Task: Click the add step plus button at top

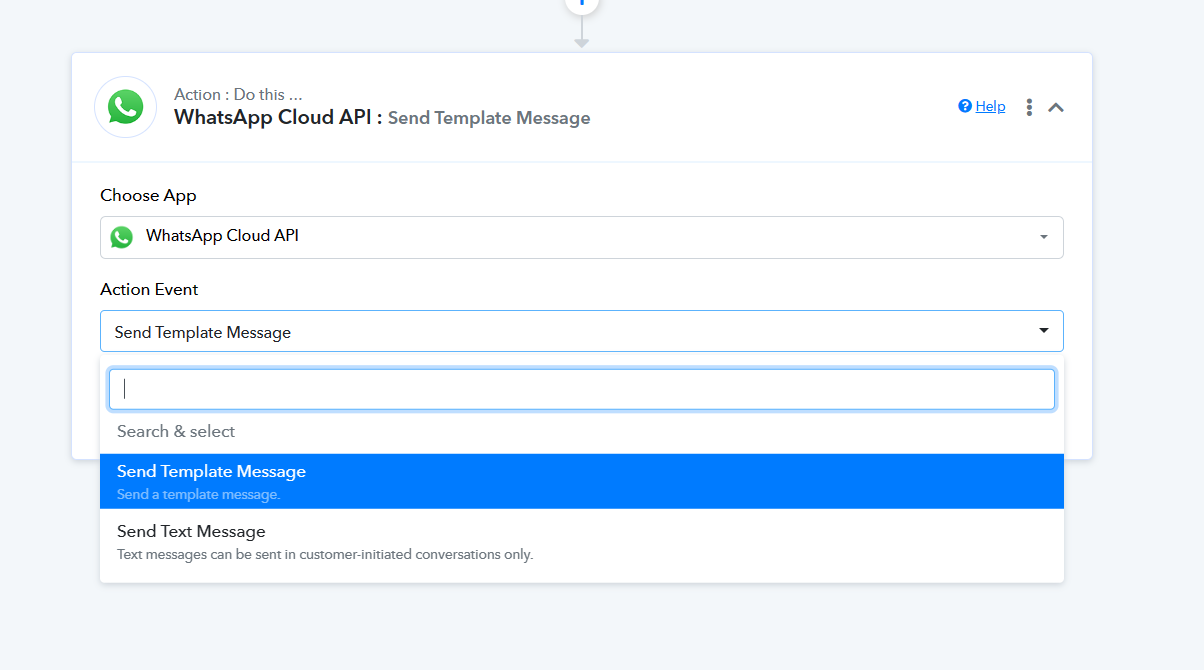Action: [582, 3]
